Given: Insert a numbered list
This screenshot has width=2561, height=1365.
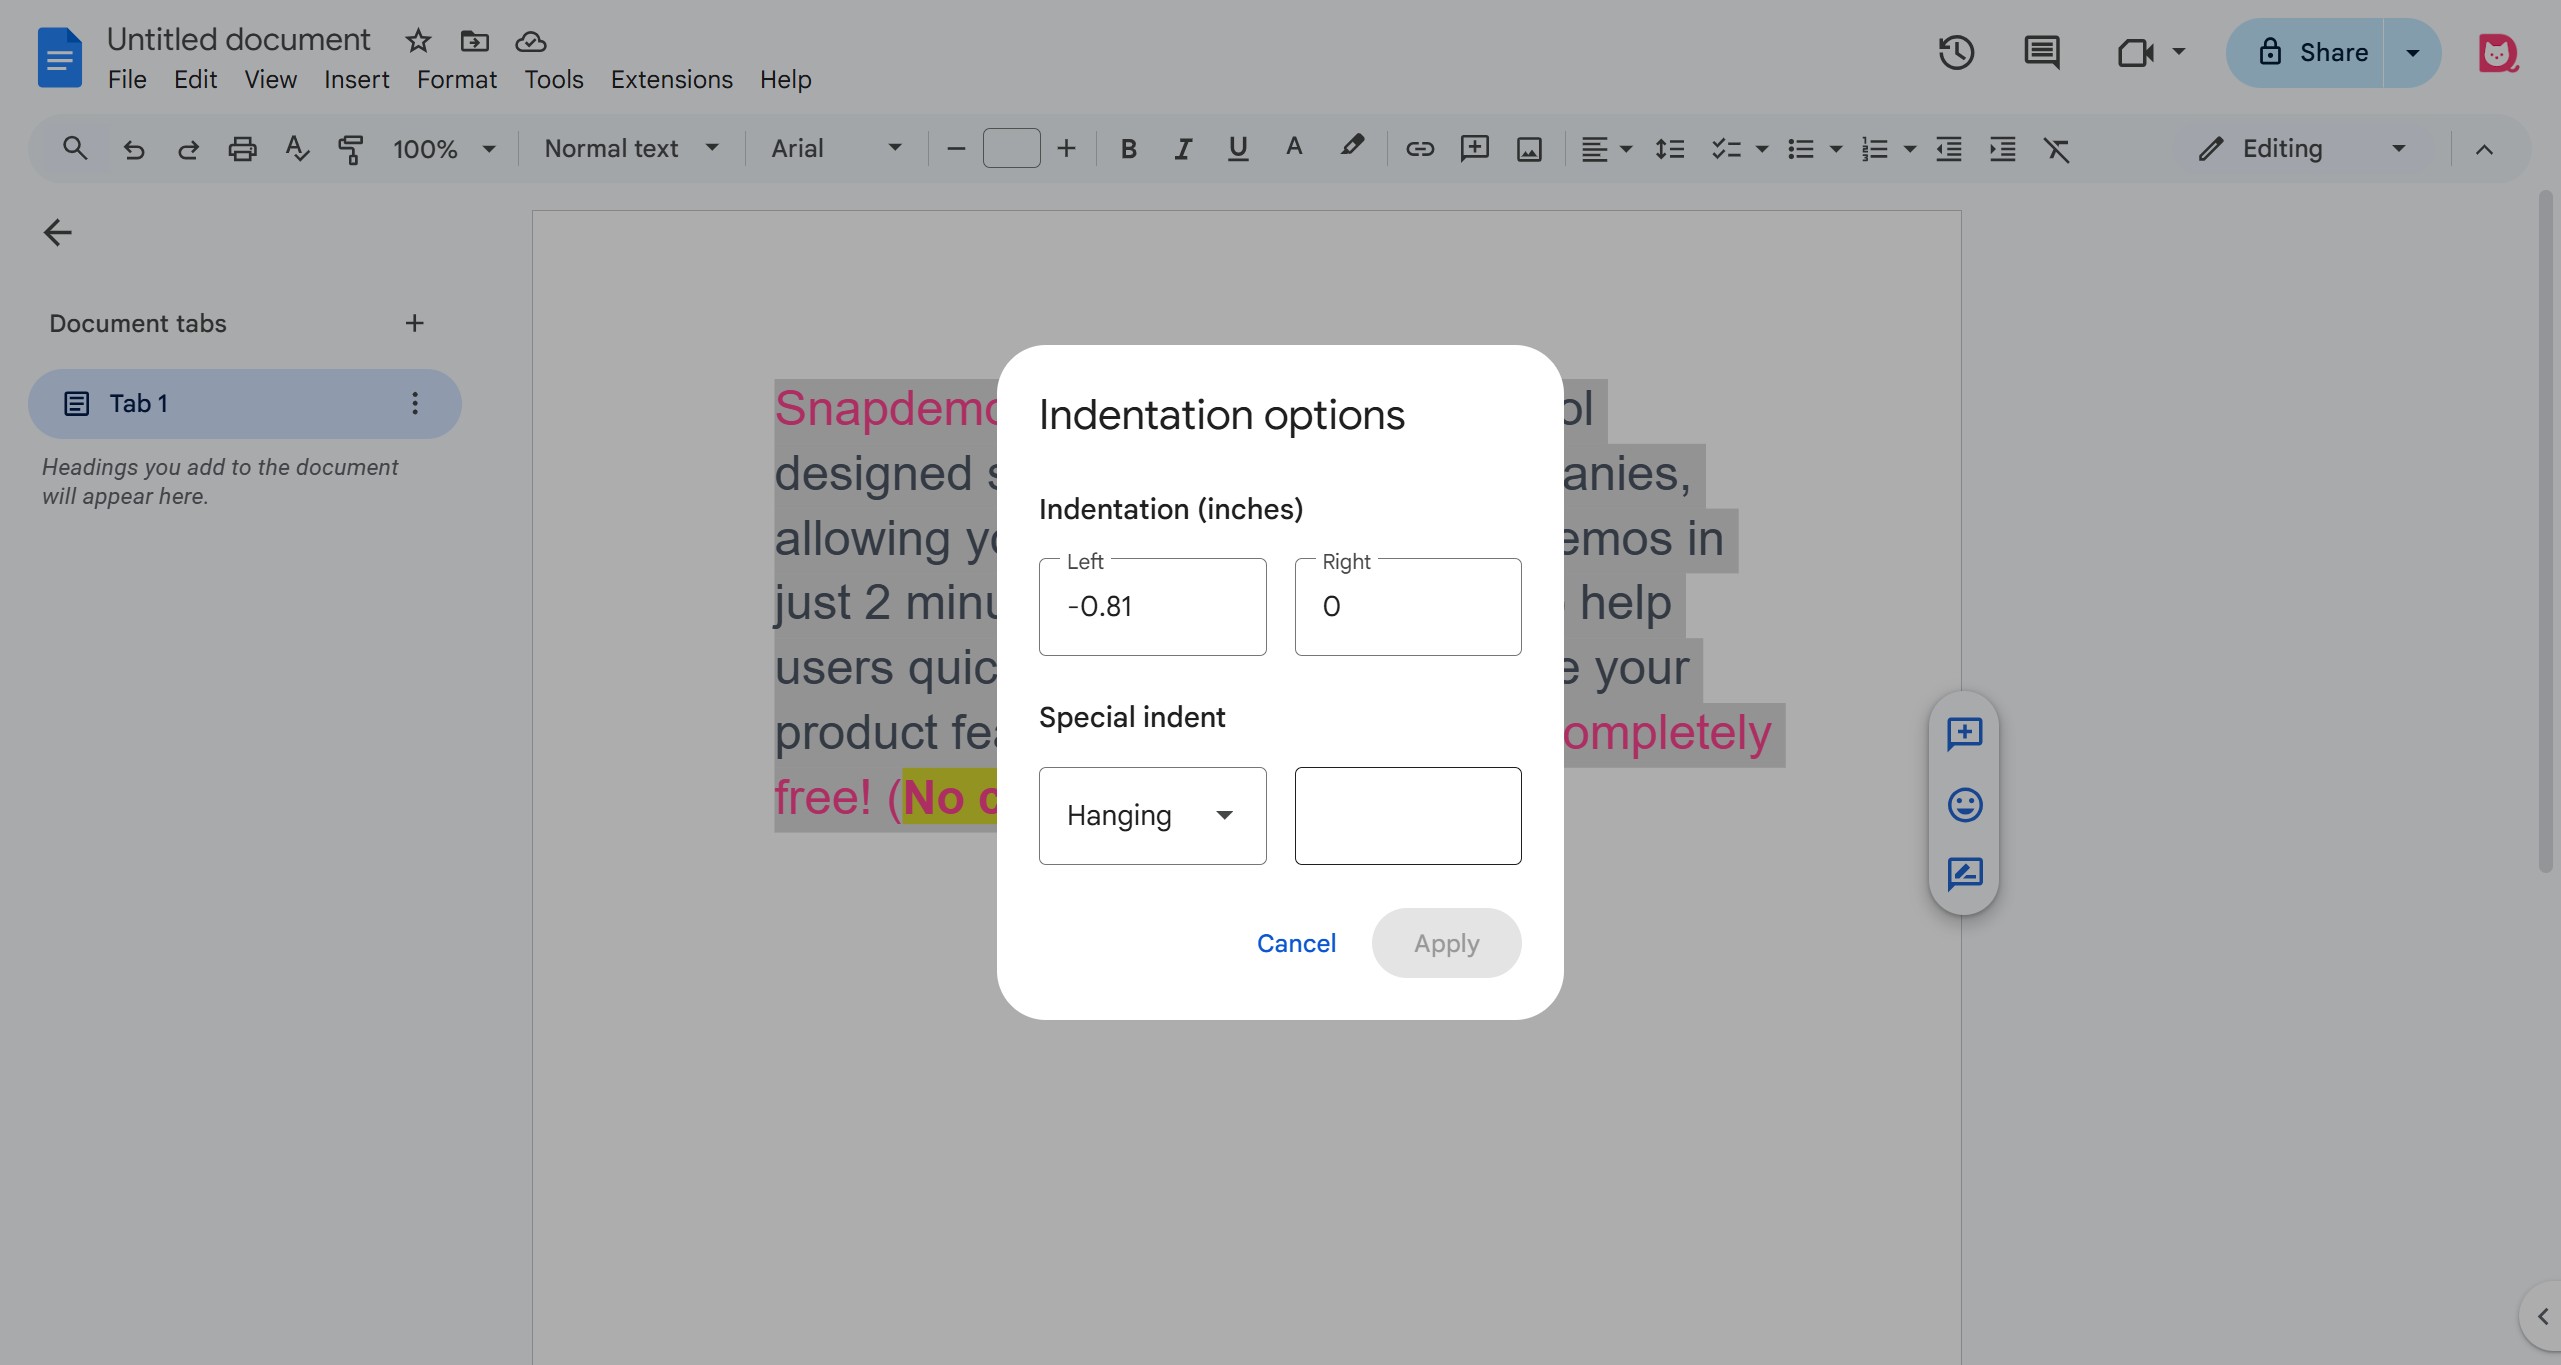Looking at the screenshot, I should pyautogui.click(x=1874, y=149).
